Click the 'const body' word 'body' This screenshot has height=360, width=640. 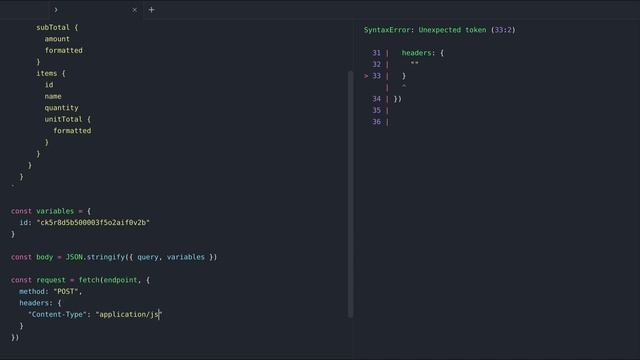pyautogui.click(x=45, y=257)
